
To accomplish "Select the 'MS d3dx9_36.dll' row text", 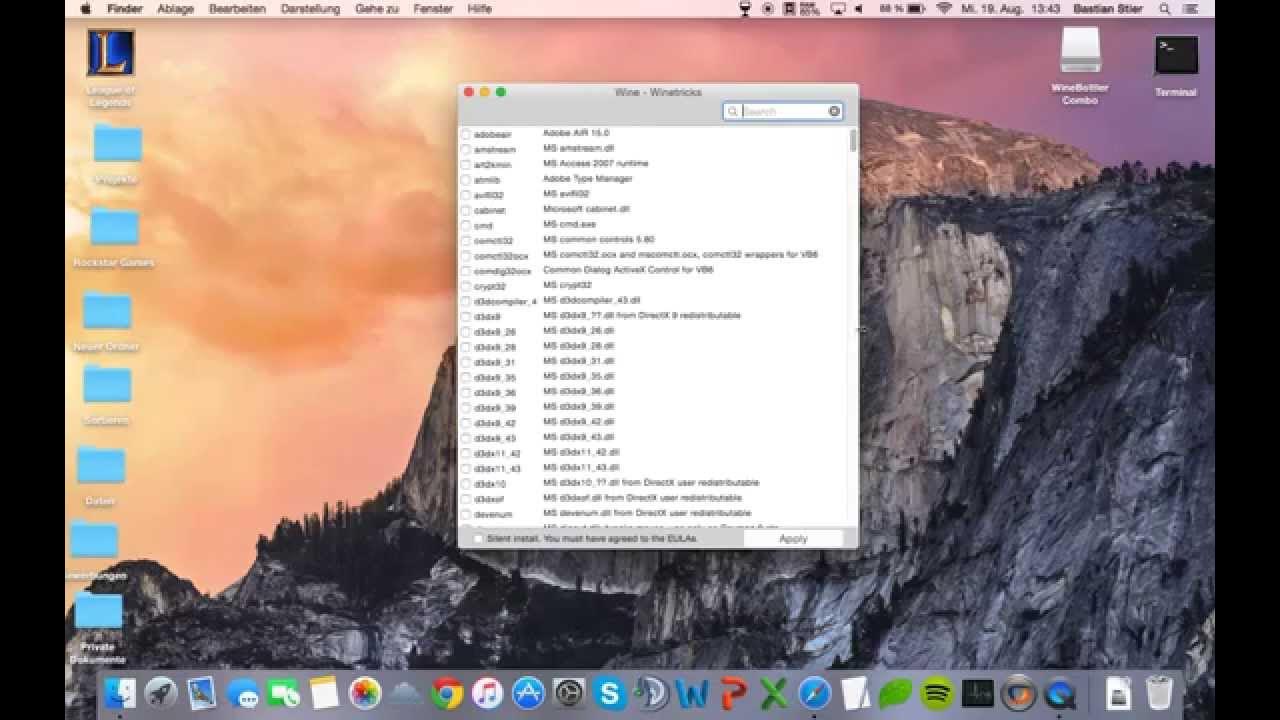I will pyautogui.click(x=579, y=391).
